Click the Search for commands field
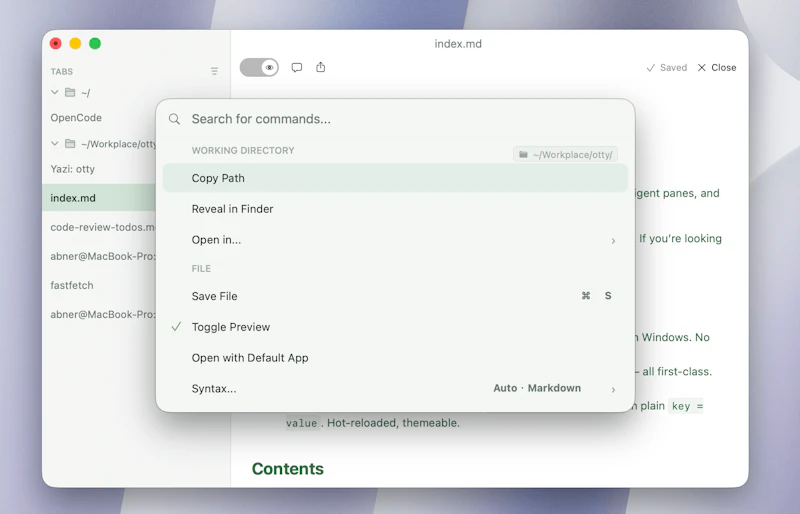 (395, 119)
